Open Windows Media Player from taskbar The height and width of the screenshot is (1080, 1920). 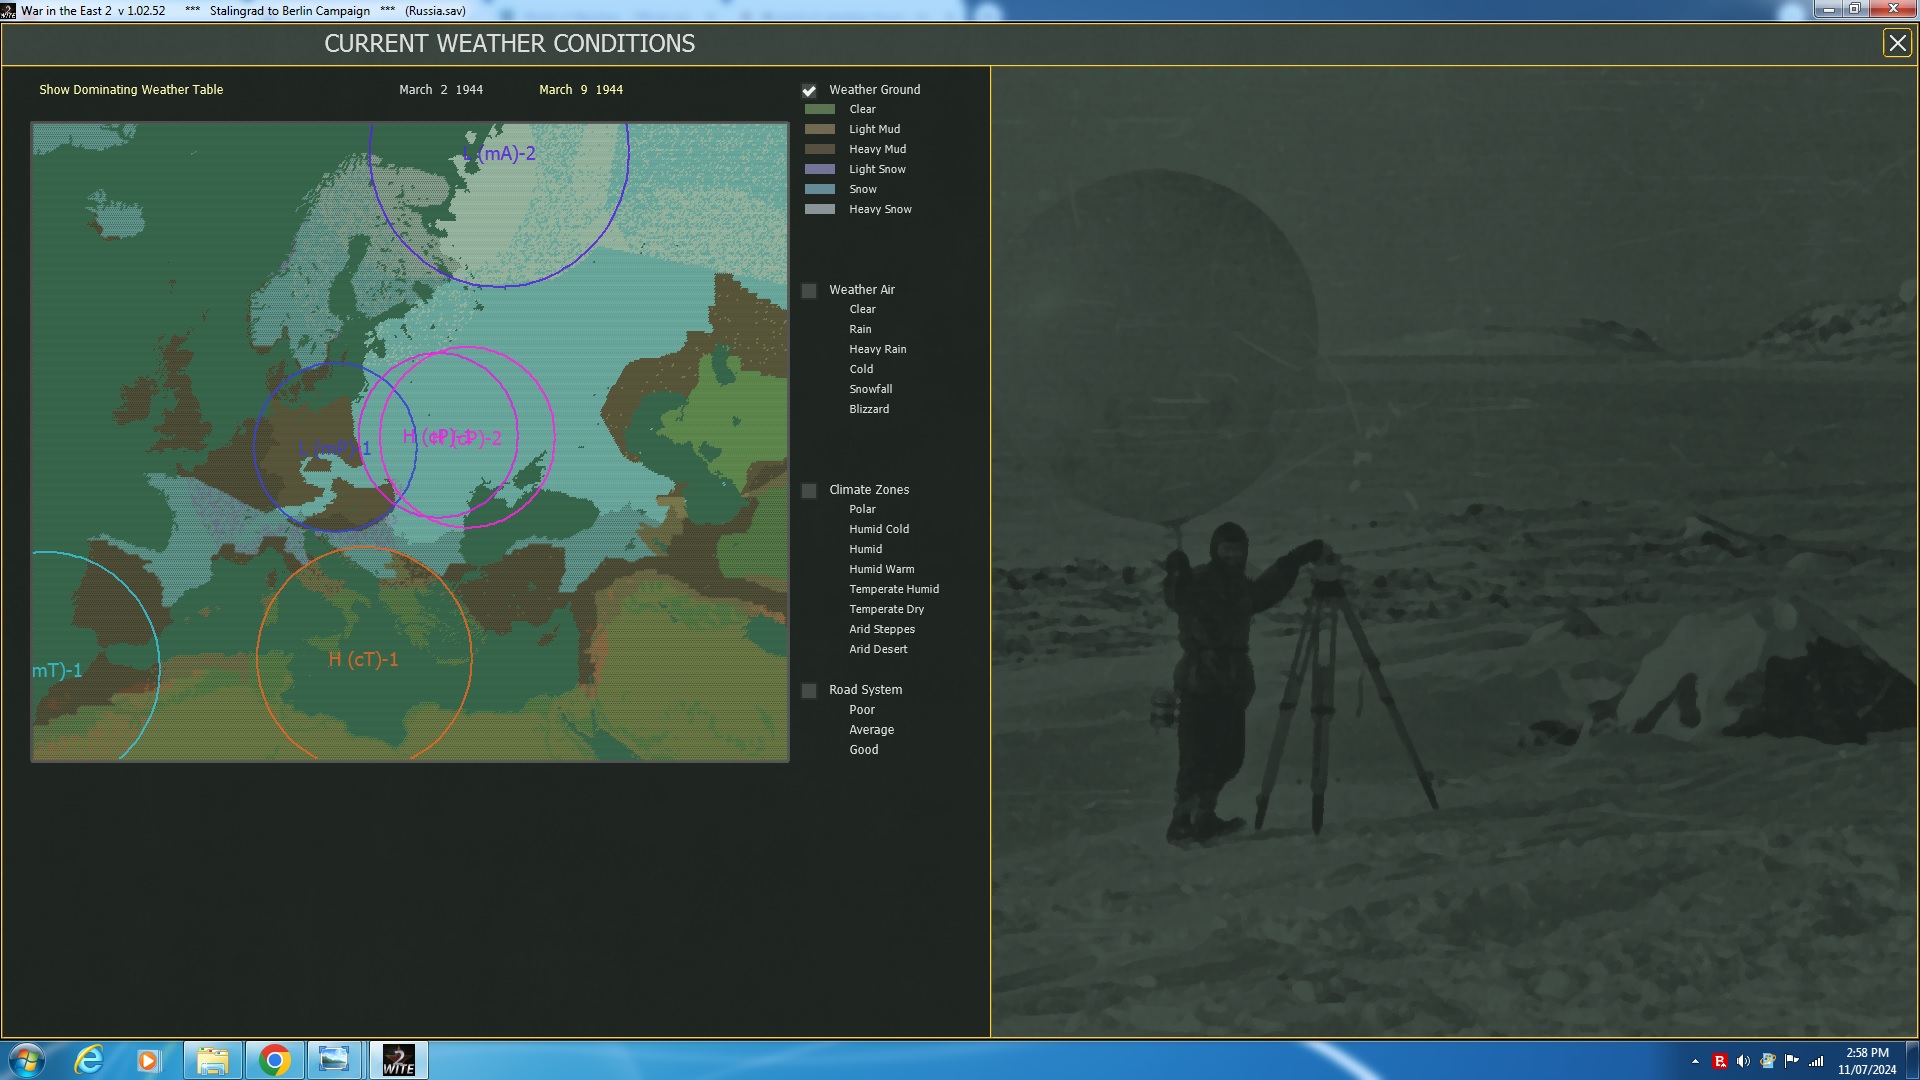point(149,1060)
